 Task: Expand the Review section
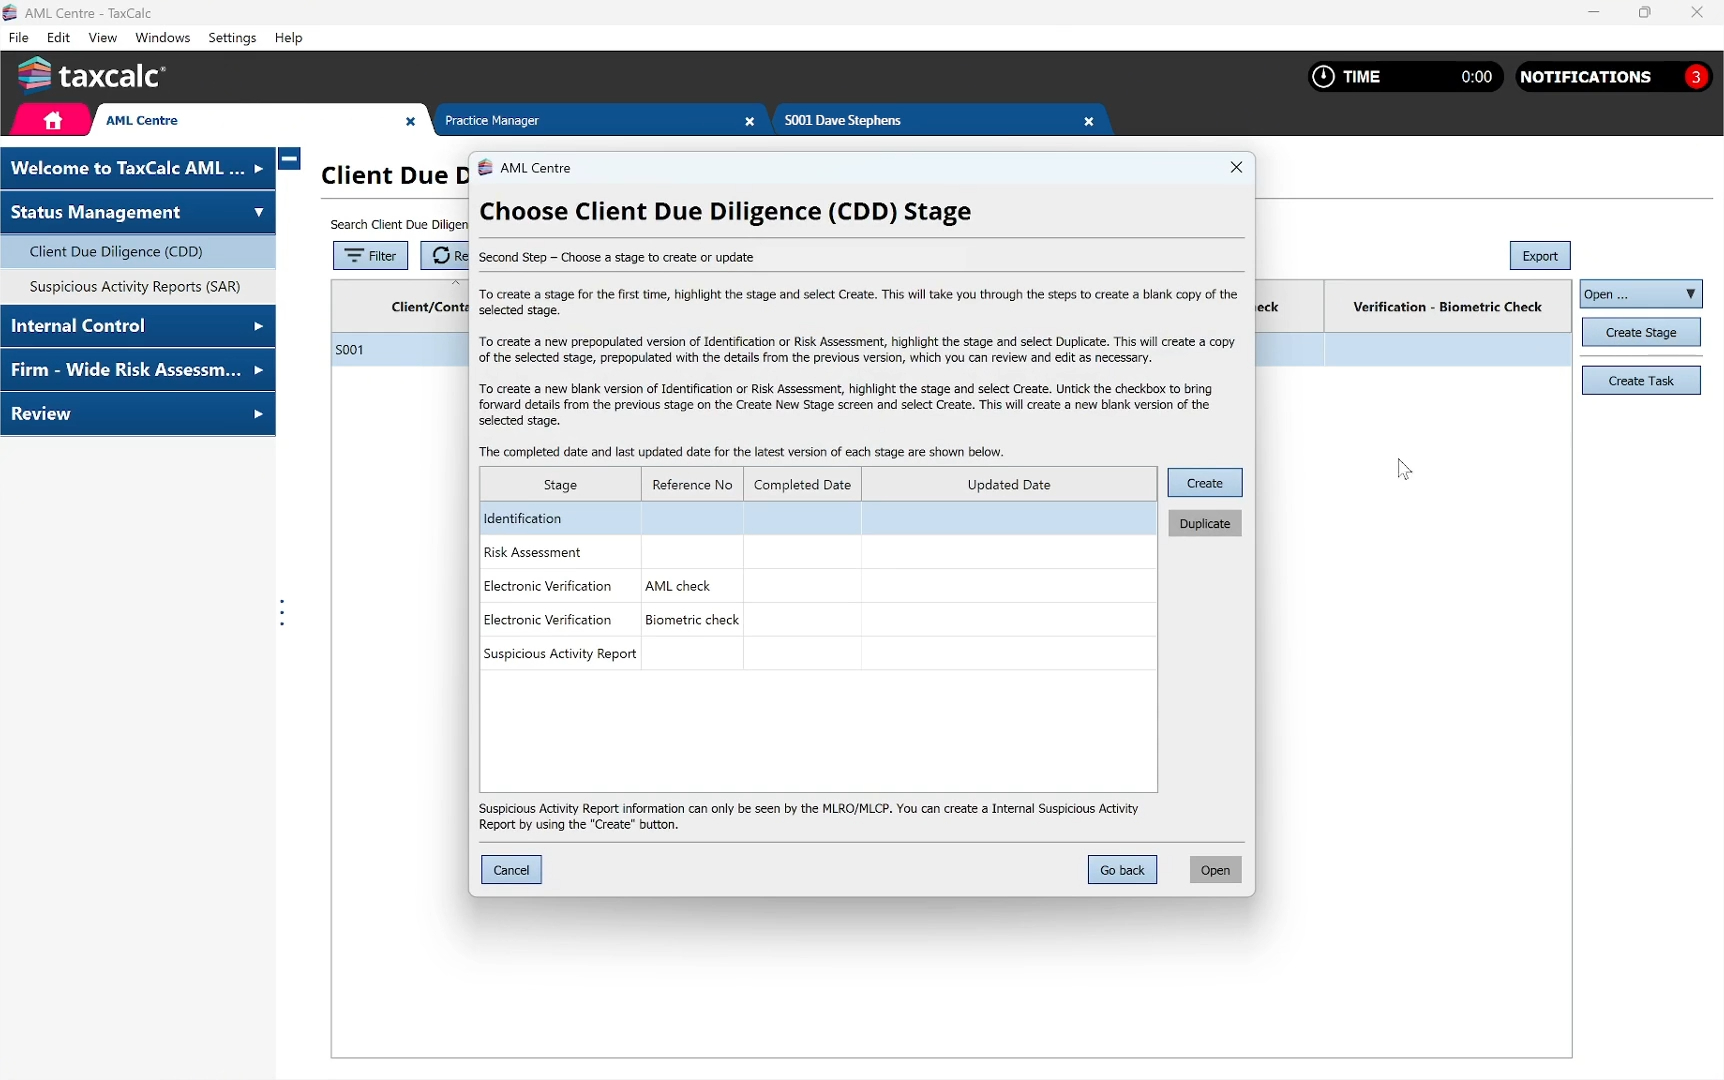[x=138, y=414]
